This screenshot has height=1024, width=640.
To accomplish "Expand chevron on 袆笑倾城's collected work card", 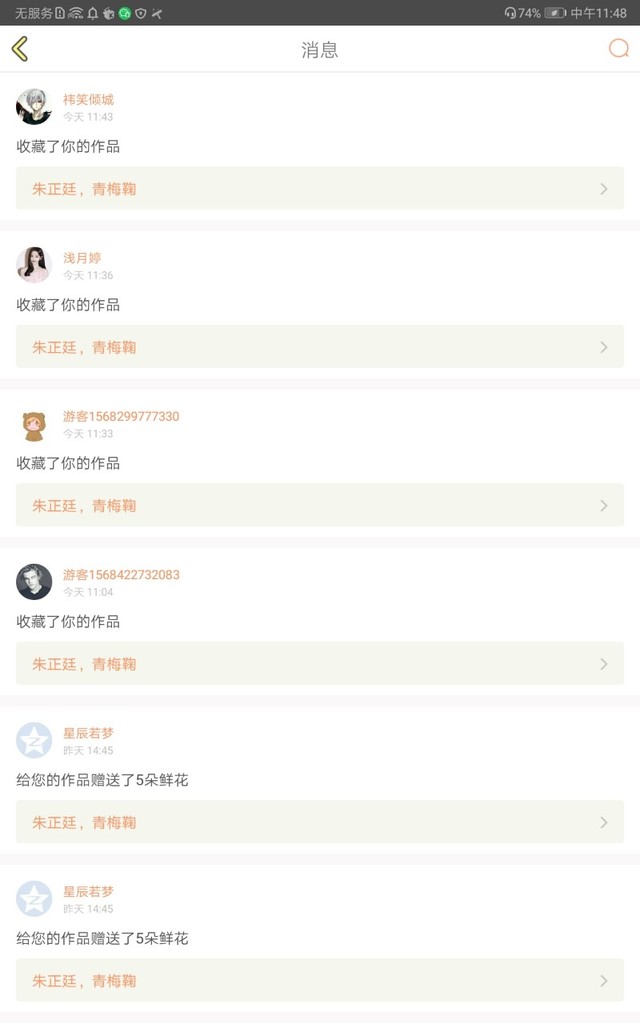I will point(603,189).
